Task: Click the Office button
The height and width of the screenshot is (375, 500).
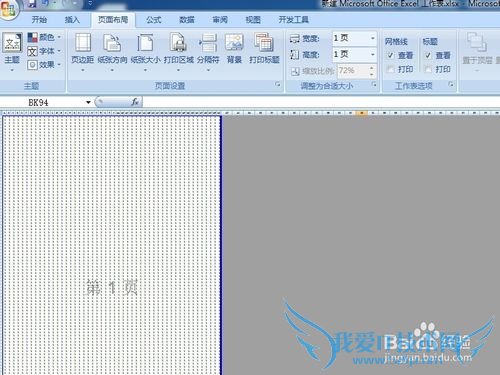Action: click(9, 10)
